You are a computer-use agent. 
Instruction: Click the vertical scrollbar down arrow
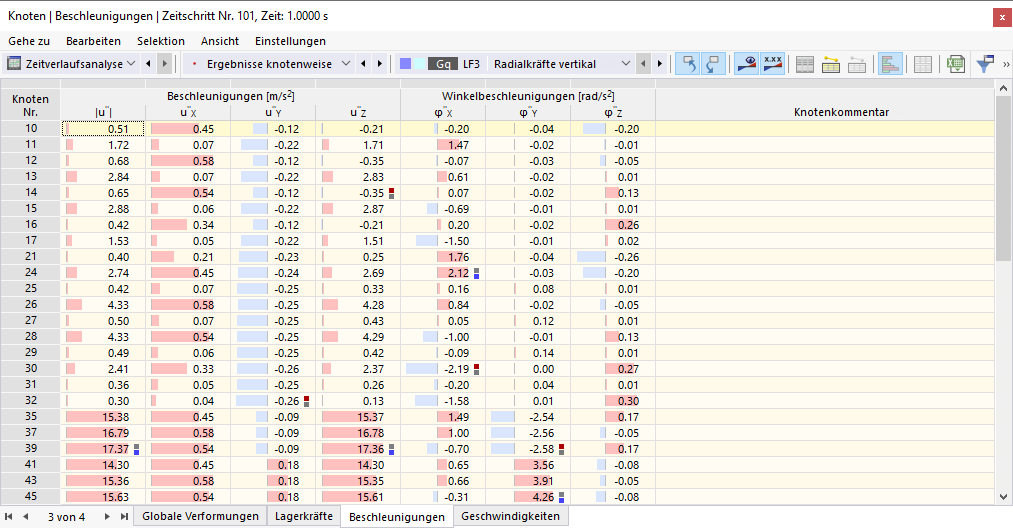click(x=1003, y=497)
